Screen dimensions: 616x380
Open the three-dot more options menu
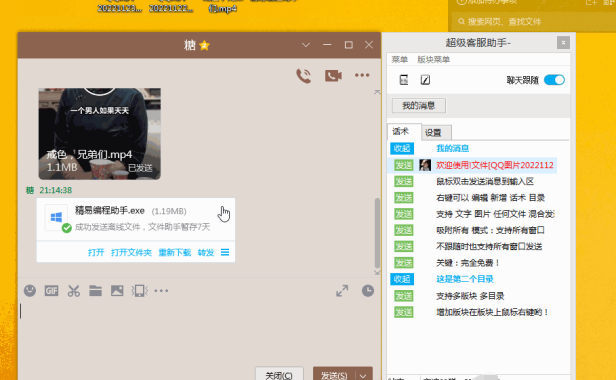pos(362,75)
